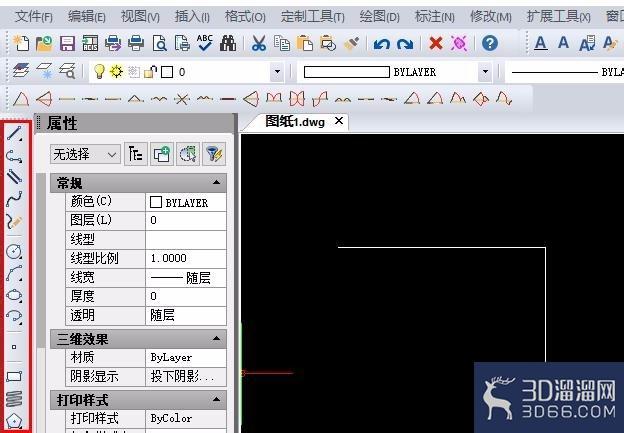Cut selection with scissors icon
Image resolution: width=624 pixels, height=433 pixels.
coord(259,43)
